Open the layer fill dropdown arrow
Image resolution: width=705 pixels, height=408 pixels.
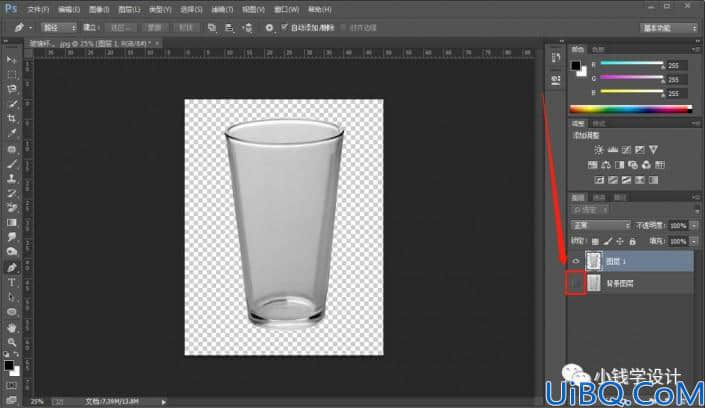pyautogui.click(x=694, y=242)
